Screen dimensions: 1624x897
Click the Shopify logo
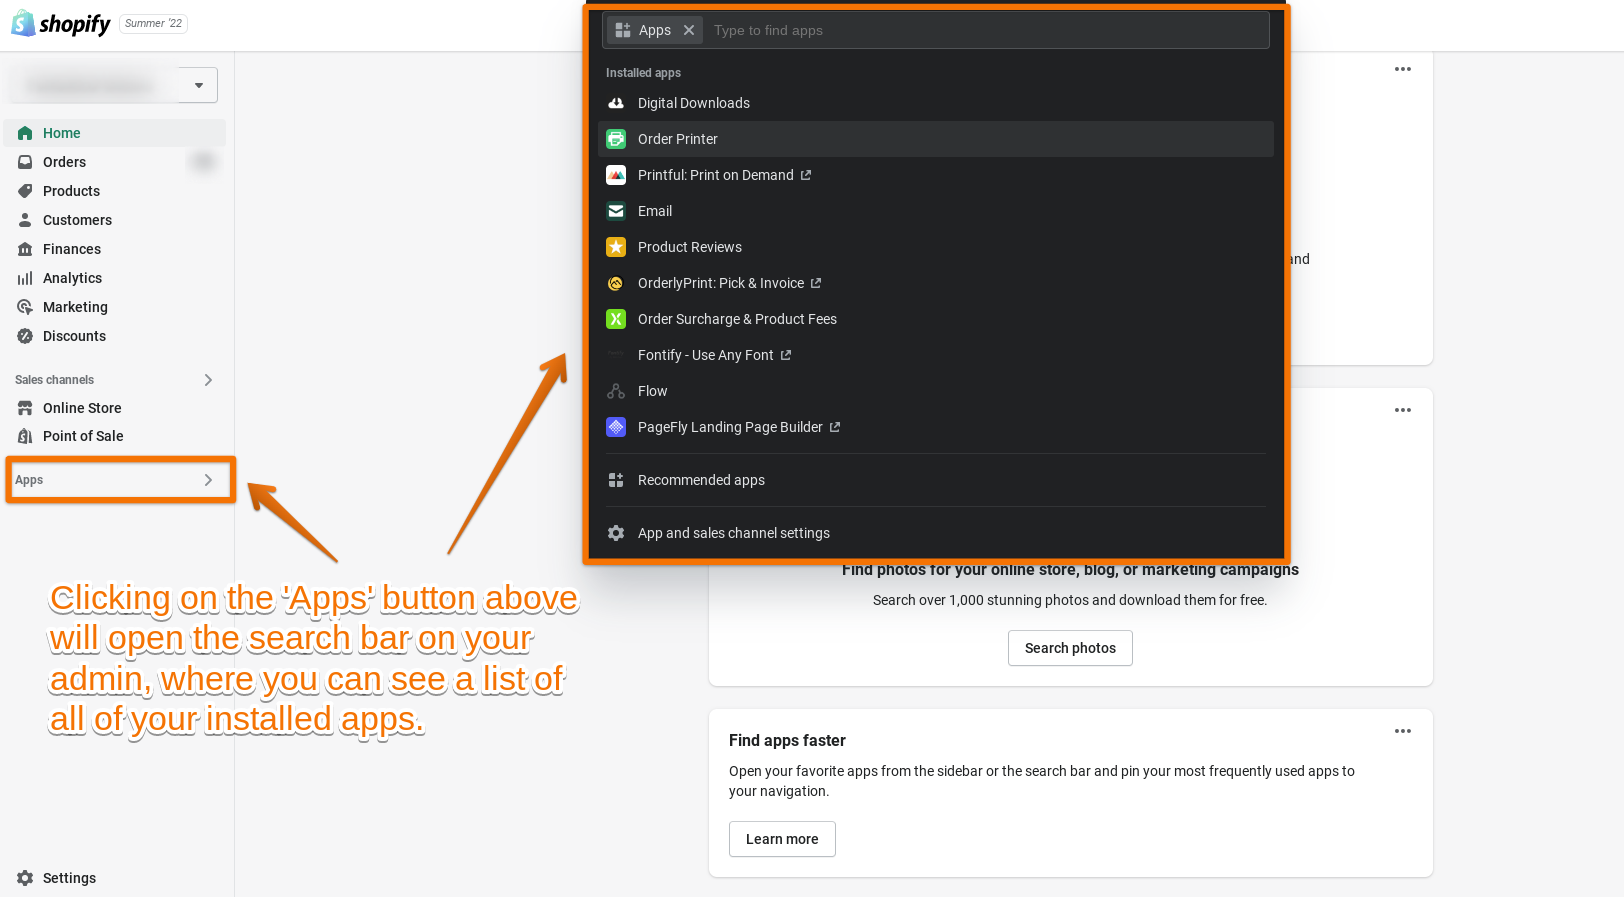60,24
